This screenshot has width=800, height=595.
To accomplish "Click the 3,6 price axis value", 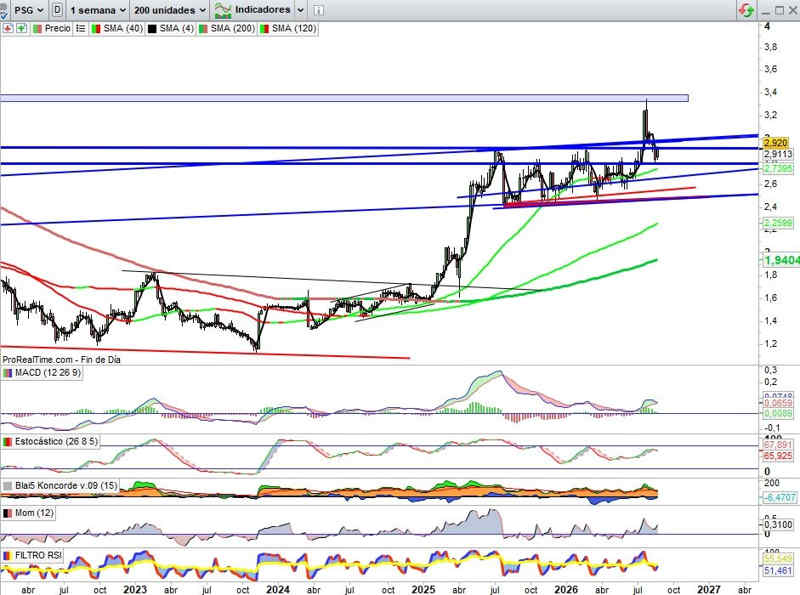I will coord(770,69).
